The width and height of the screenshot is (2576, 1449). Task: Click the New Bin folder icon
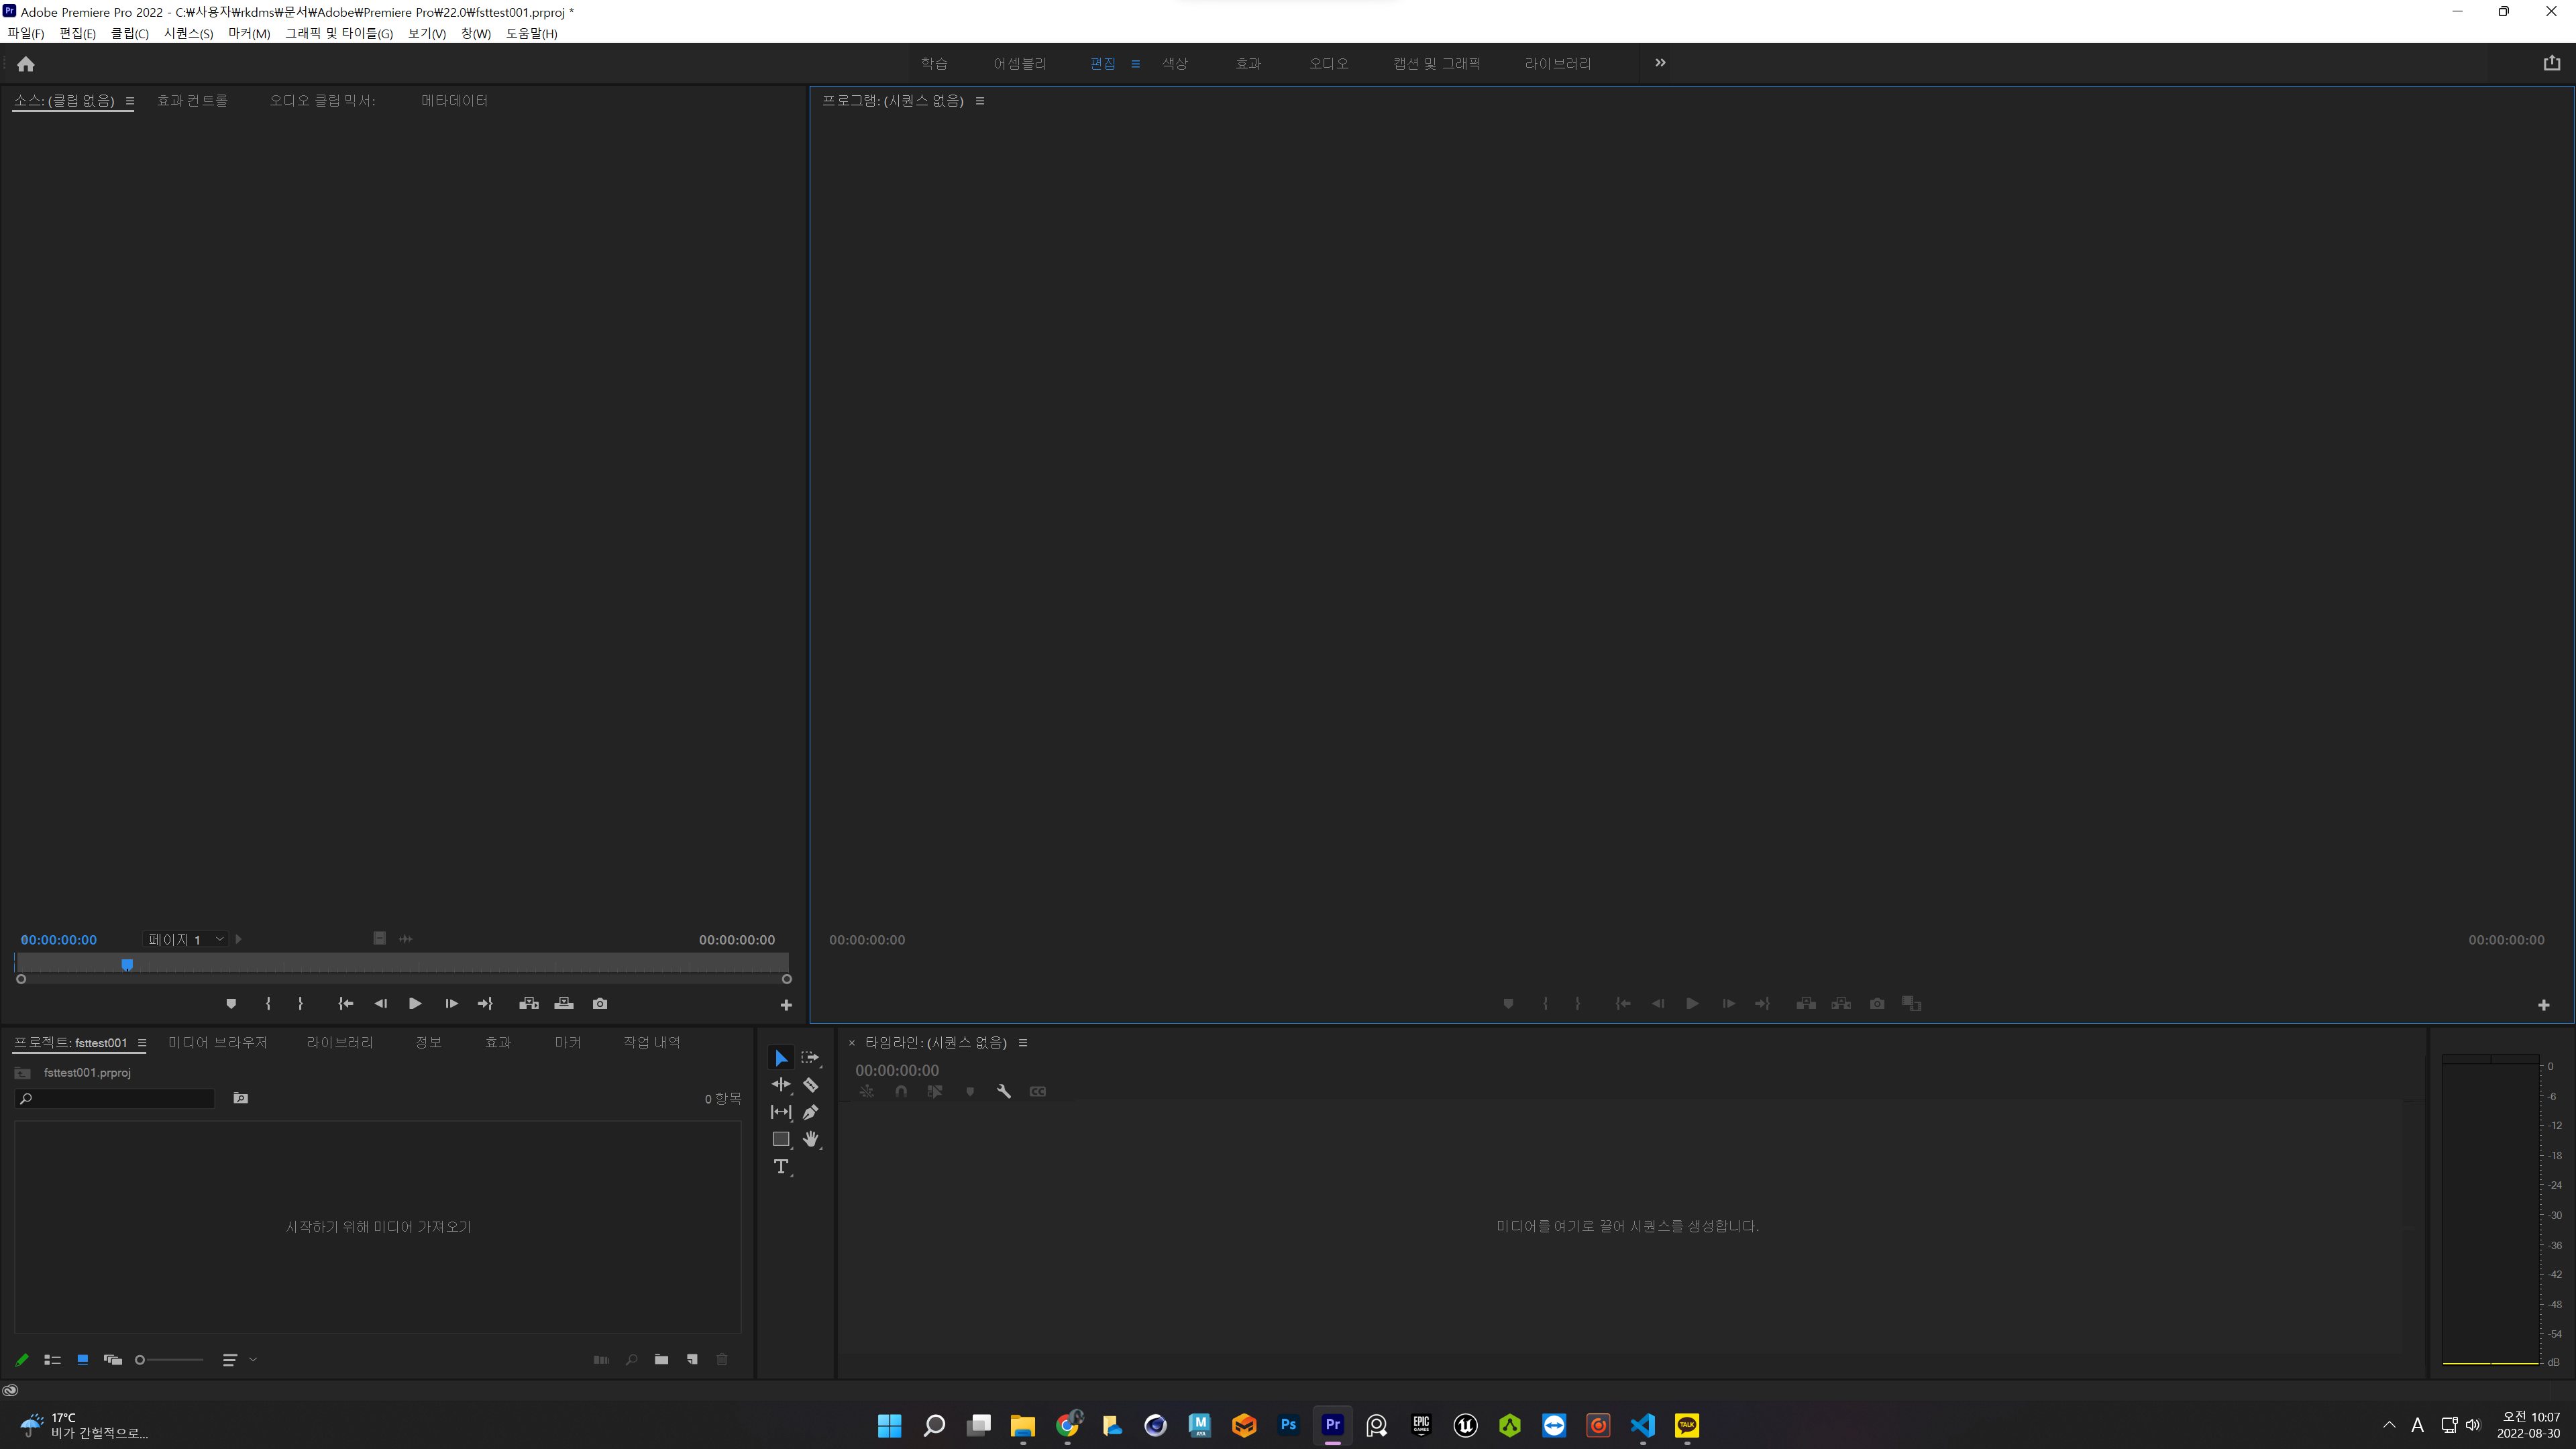(x=661, y=1360)
